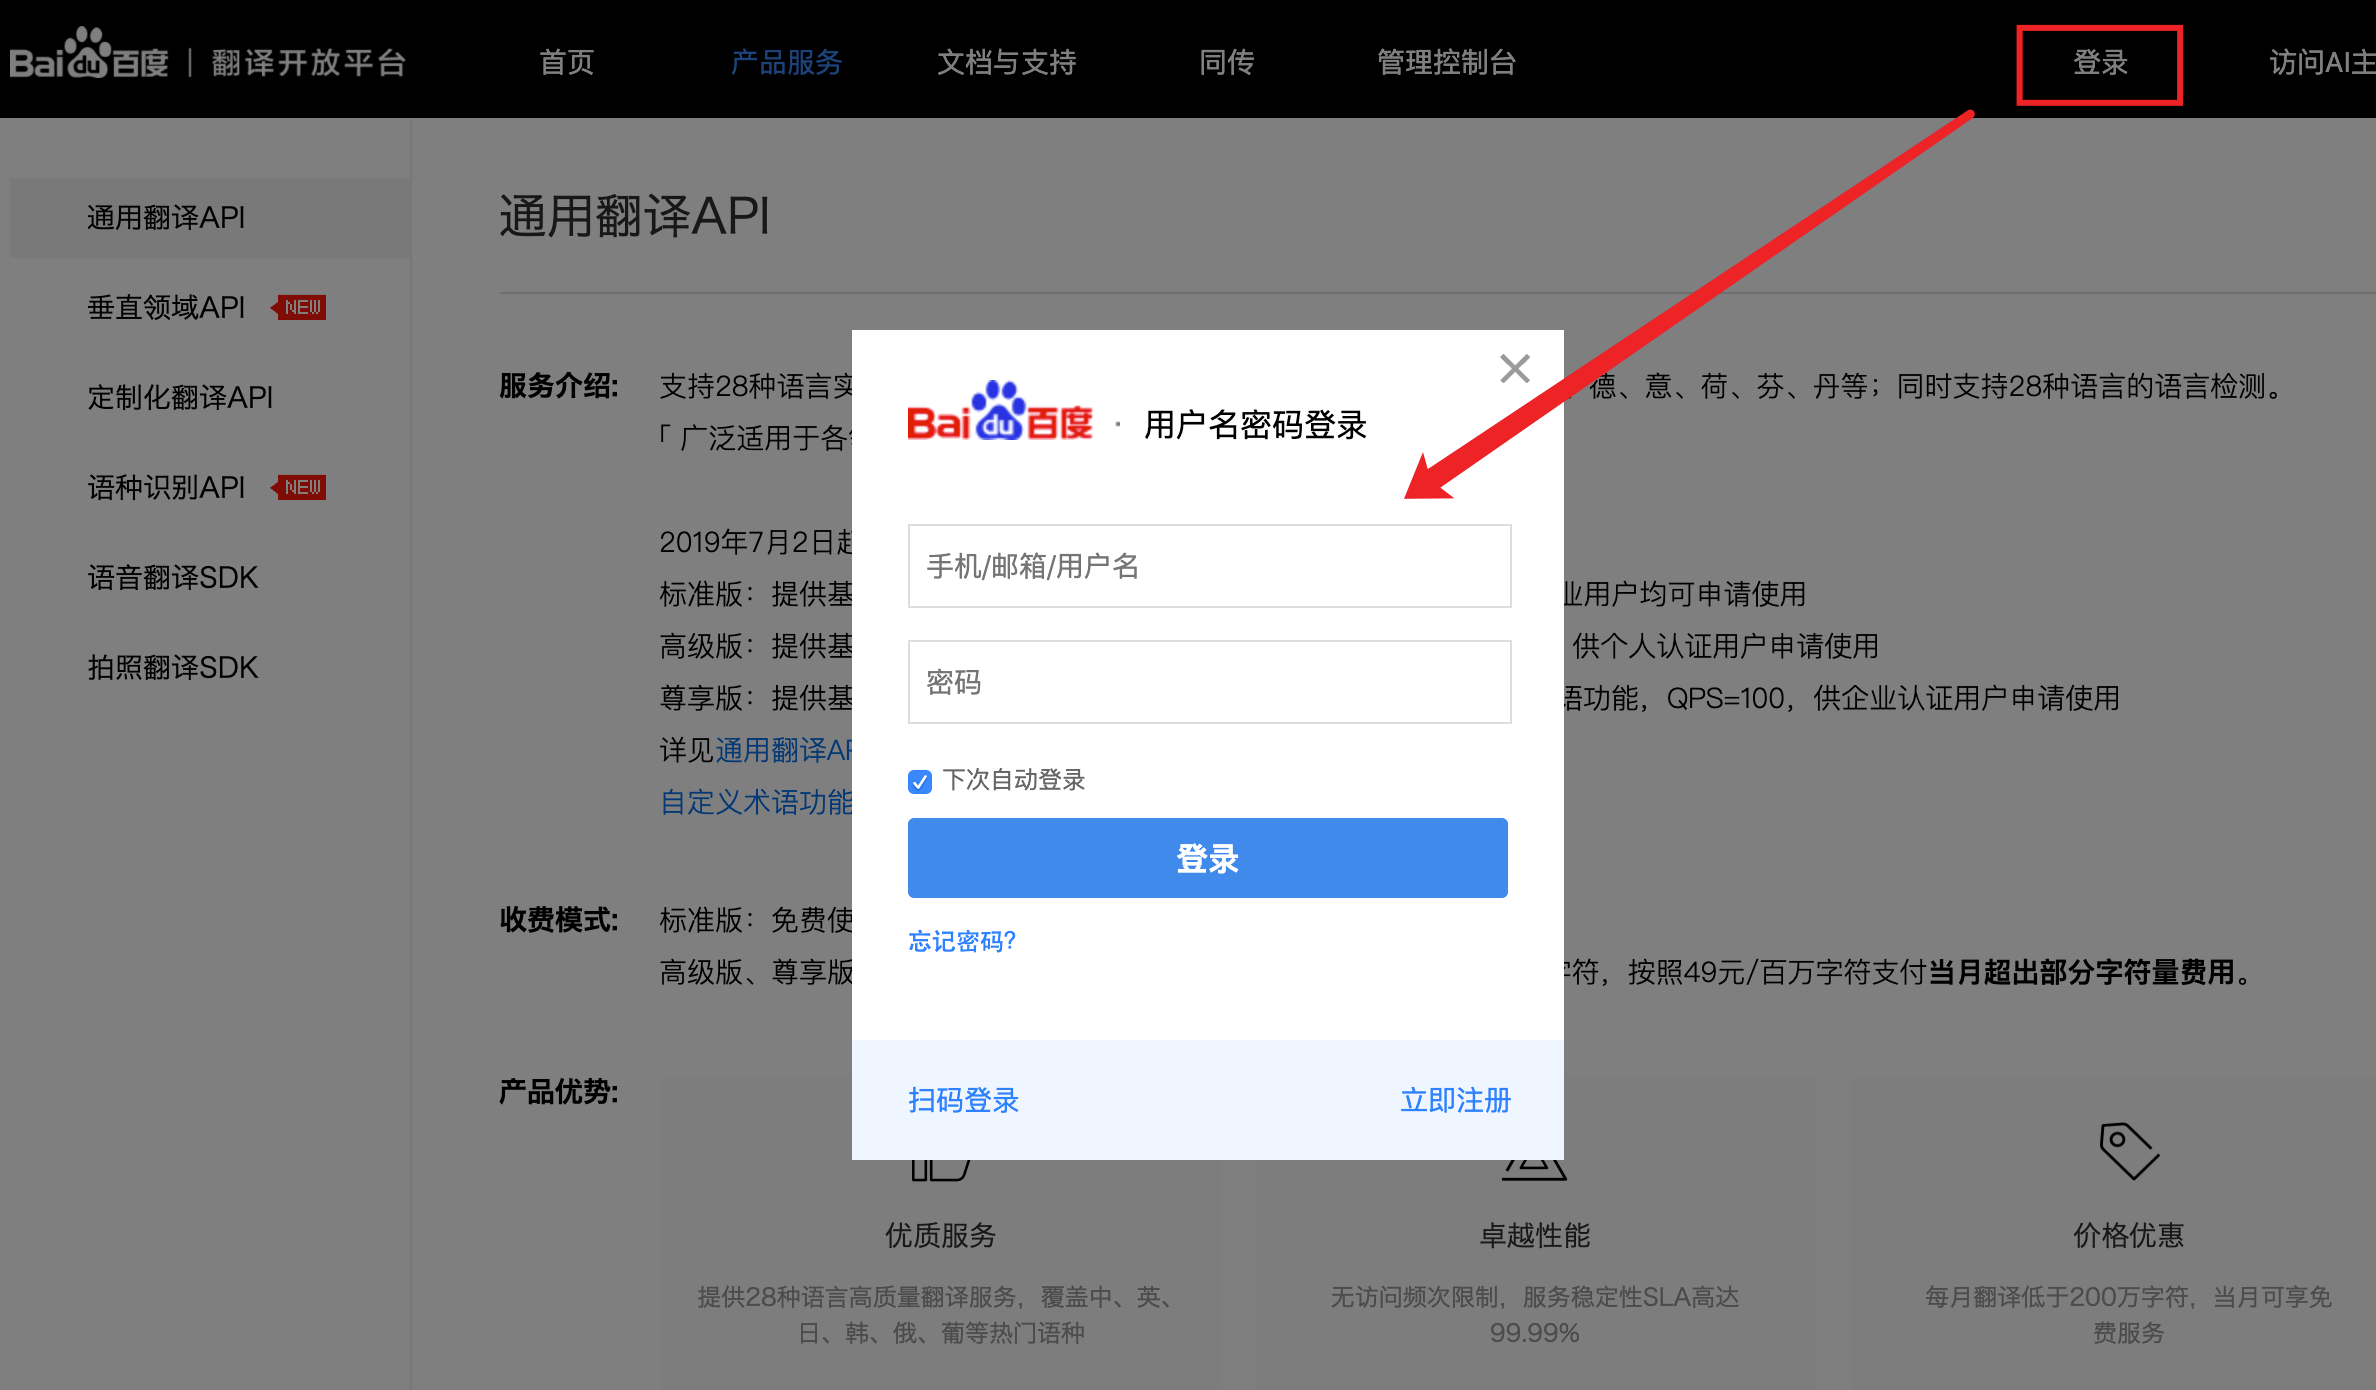Switch to 扫码登录
The image size is (2376, 1390).
click(963, 1100)
